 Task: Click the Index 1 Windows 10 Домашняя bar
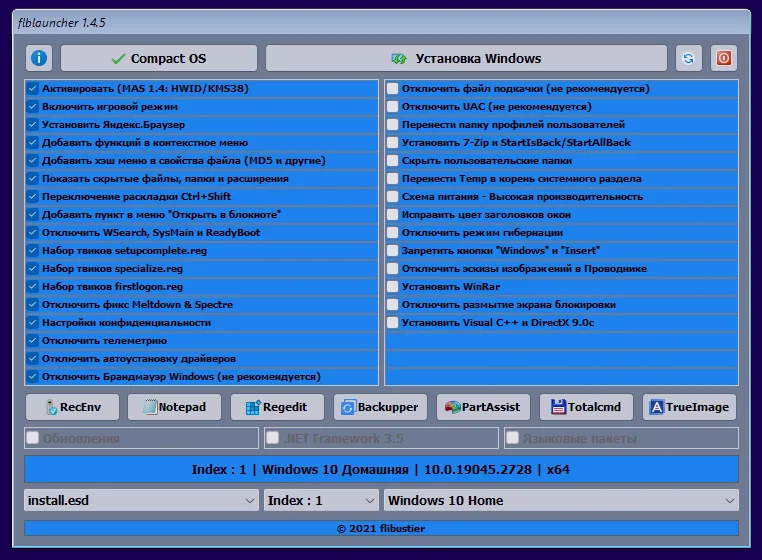(x=381, y=469)
